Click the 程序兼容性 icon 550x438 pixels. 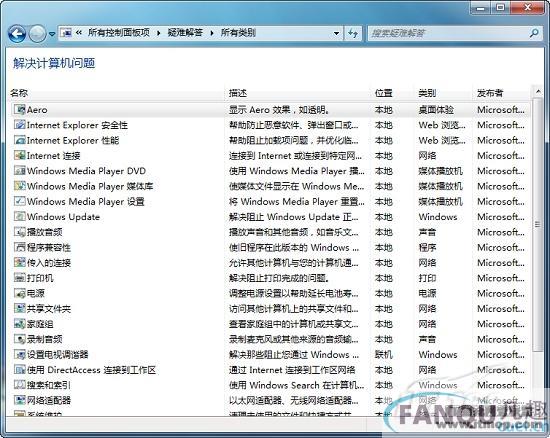tap(19, 247)
